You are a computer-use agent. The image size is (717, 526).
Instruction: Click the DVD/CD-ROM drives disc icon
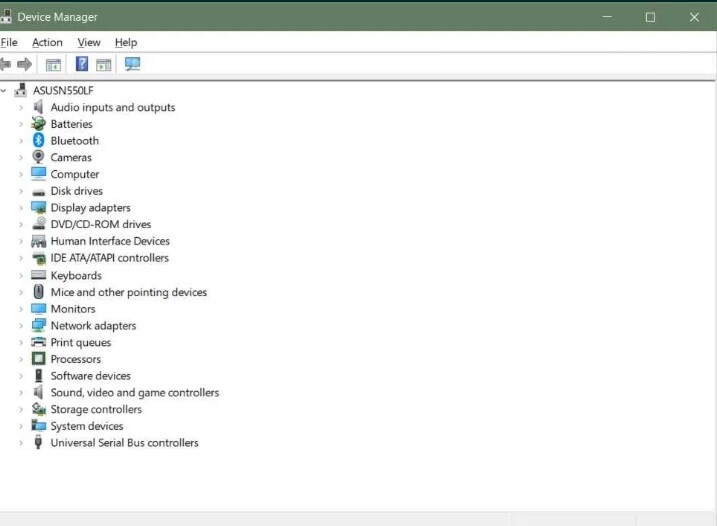pyautogui.click(x=38, y=224)
